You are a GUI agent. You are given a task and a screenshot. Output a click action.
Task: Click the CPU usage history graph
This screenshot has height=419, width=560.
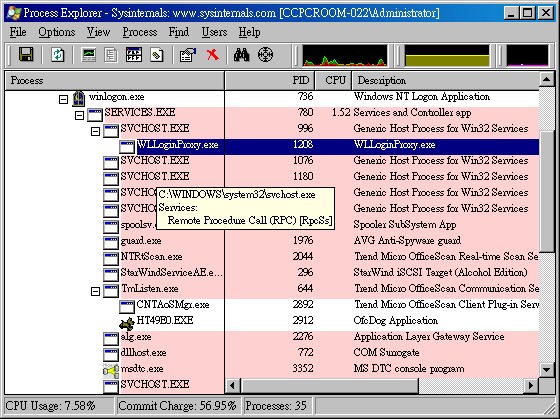(x=345, y=55)
